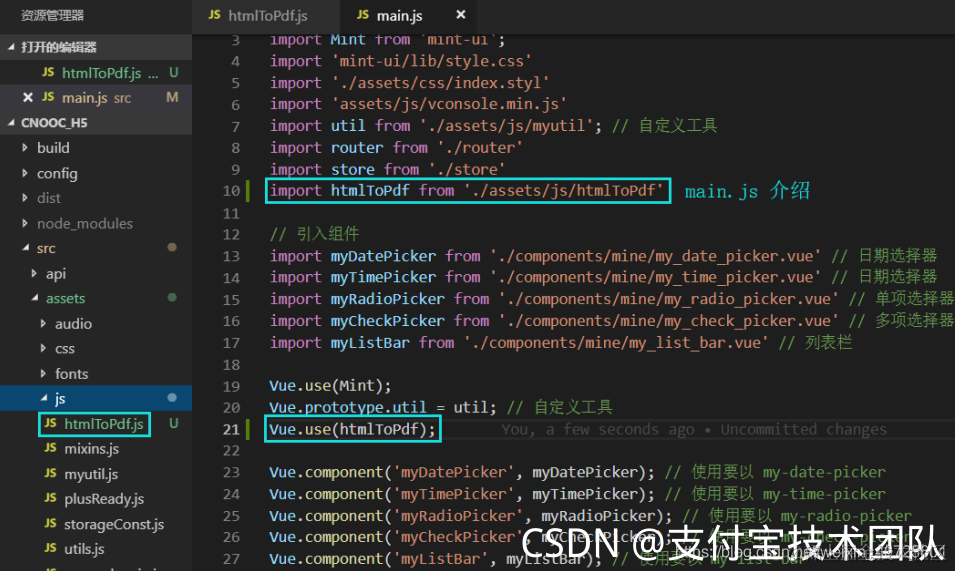Click Vue.use(htmlToPdf); on line 21
955x571 pixels.
pos(353,429)
